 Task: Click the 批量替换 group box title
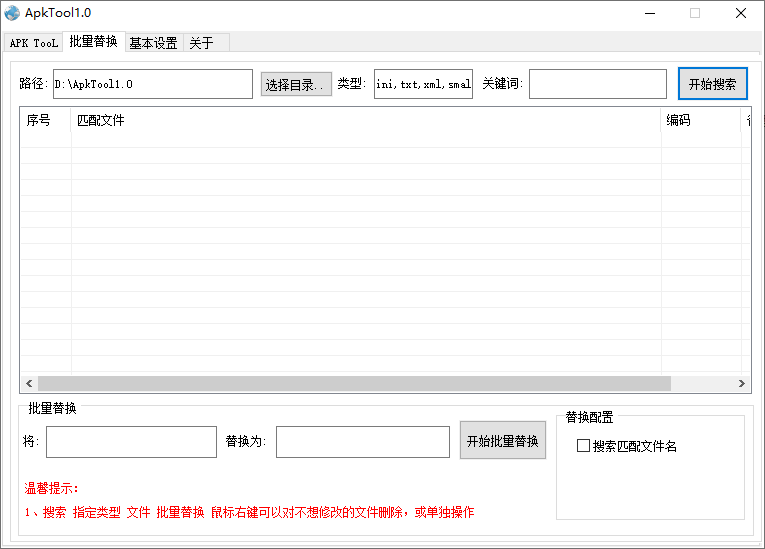(x=52, y=408)
